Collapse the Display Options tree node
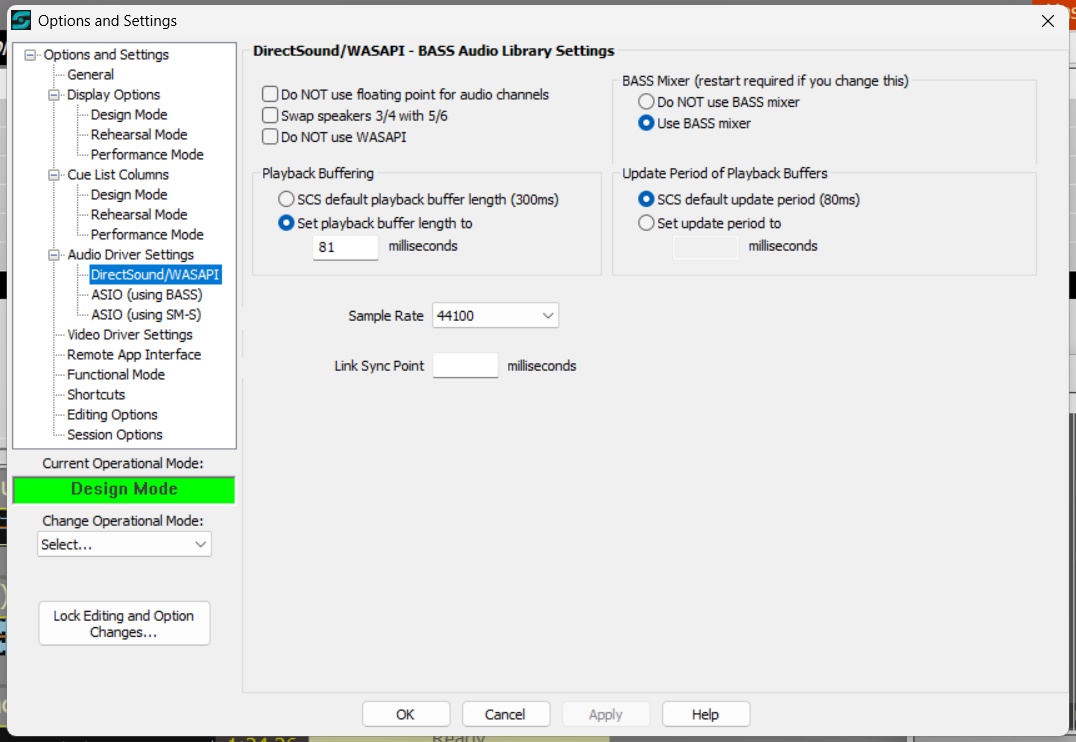This screenshot has width=1076, height=742. coord(54,95)
